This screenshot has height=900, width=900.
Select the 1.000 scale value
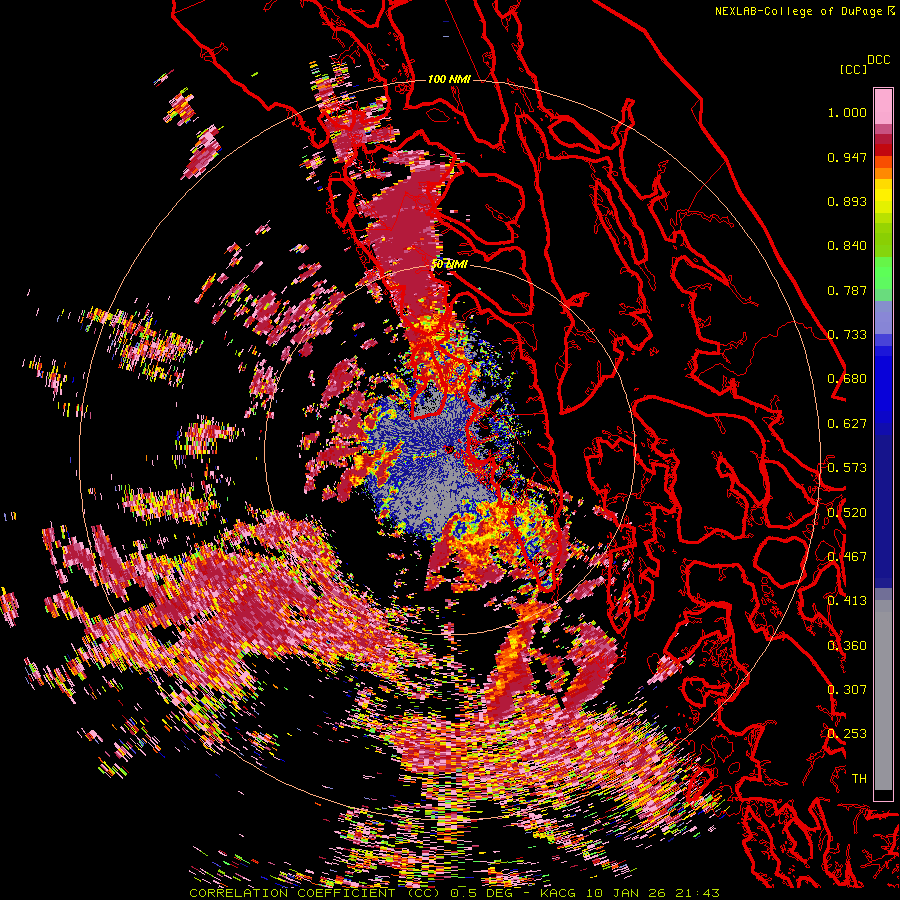[x=847, y=112]
